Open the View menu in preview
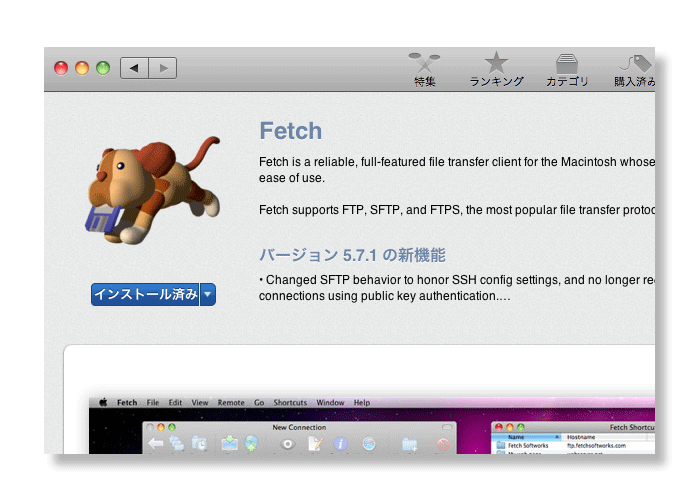700x500 pixels. [200, 403]
